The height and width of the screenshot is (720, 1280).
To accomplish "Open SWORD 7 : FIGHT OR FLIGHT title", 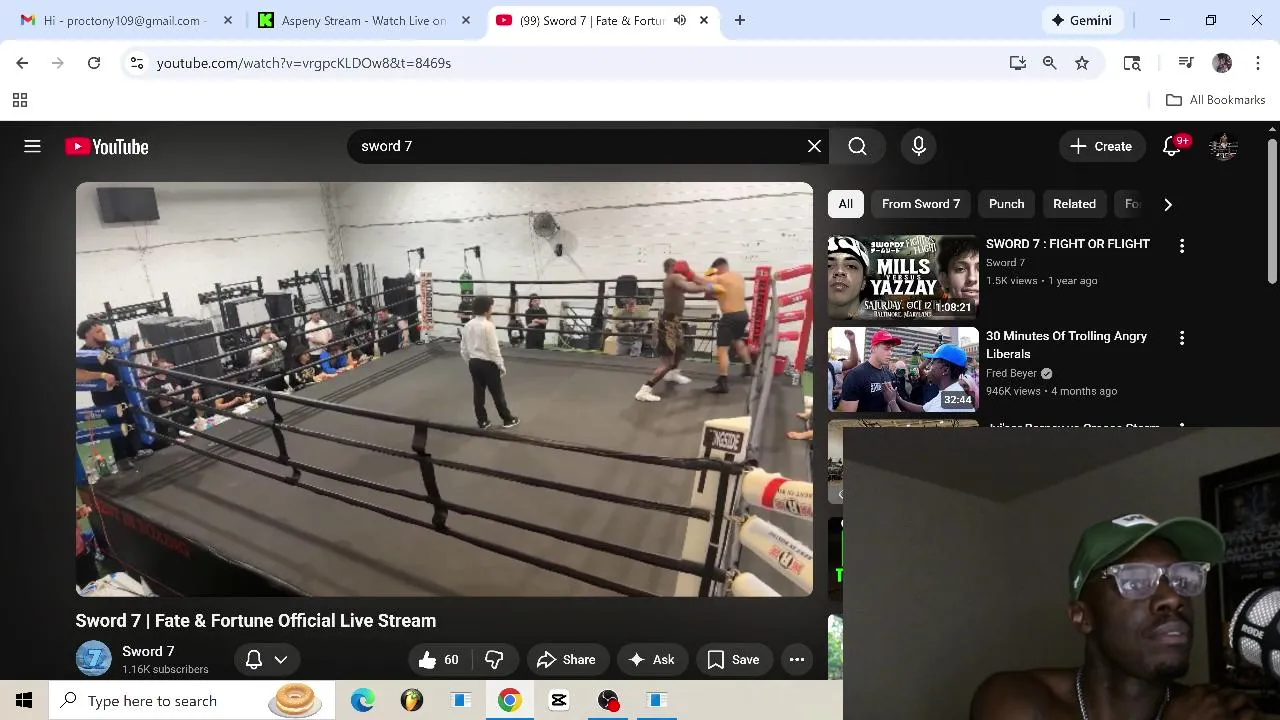I will point(1068,244).
